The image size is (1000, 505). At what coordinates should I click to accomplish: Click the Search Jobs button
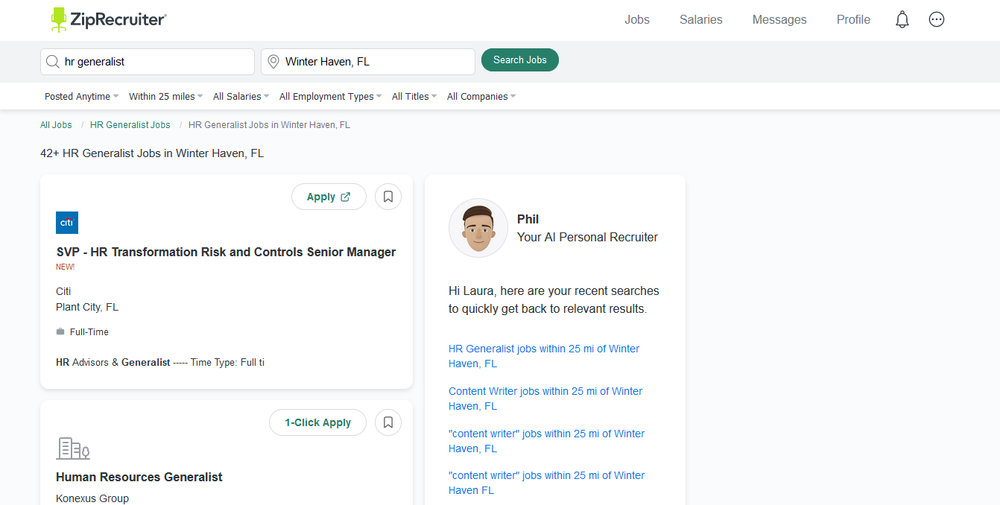(x=520, y=60)
